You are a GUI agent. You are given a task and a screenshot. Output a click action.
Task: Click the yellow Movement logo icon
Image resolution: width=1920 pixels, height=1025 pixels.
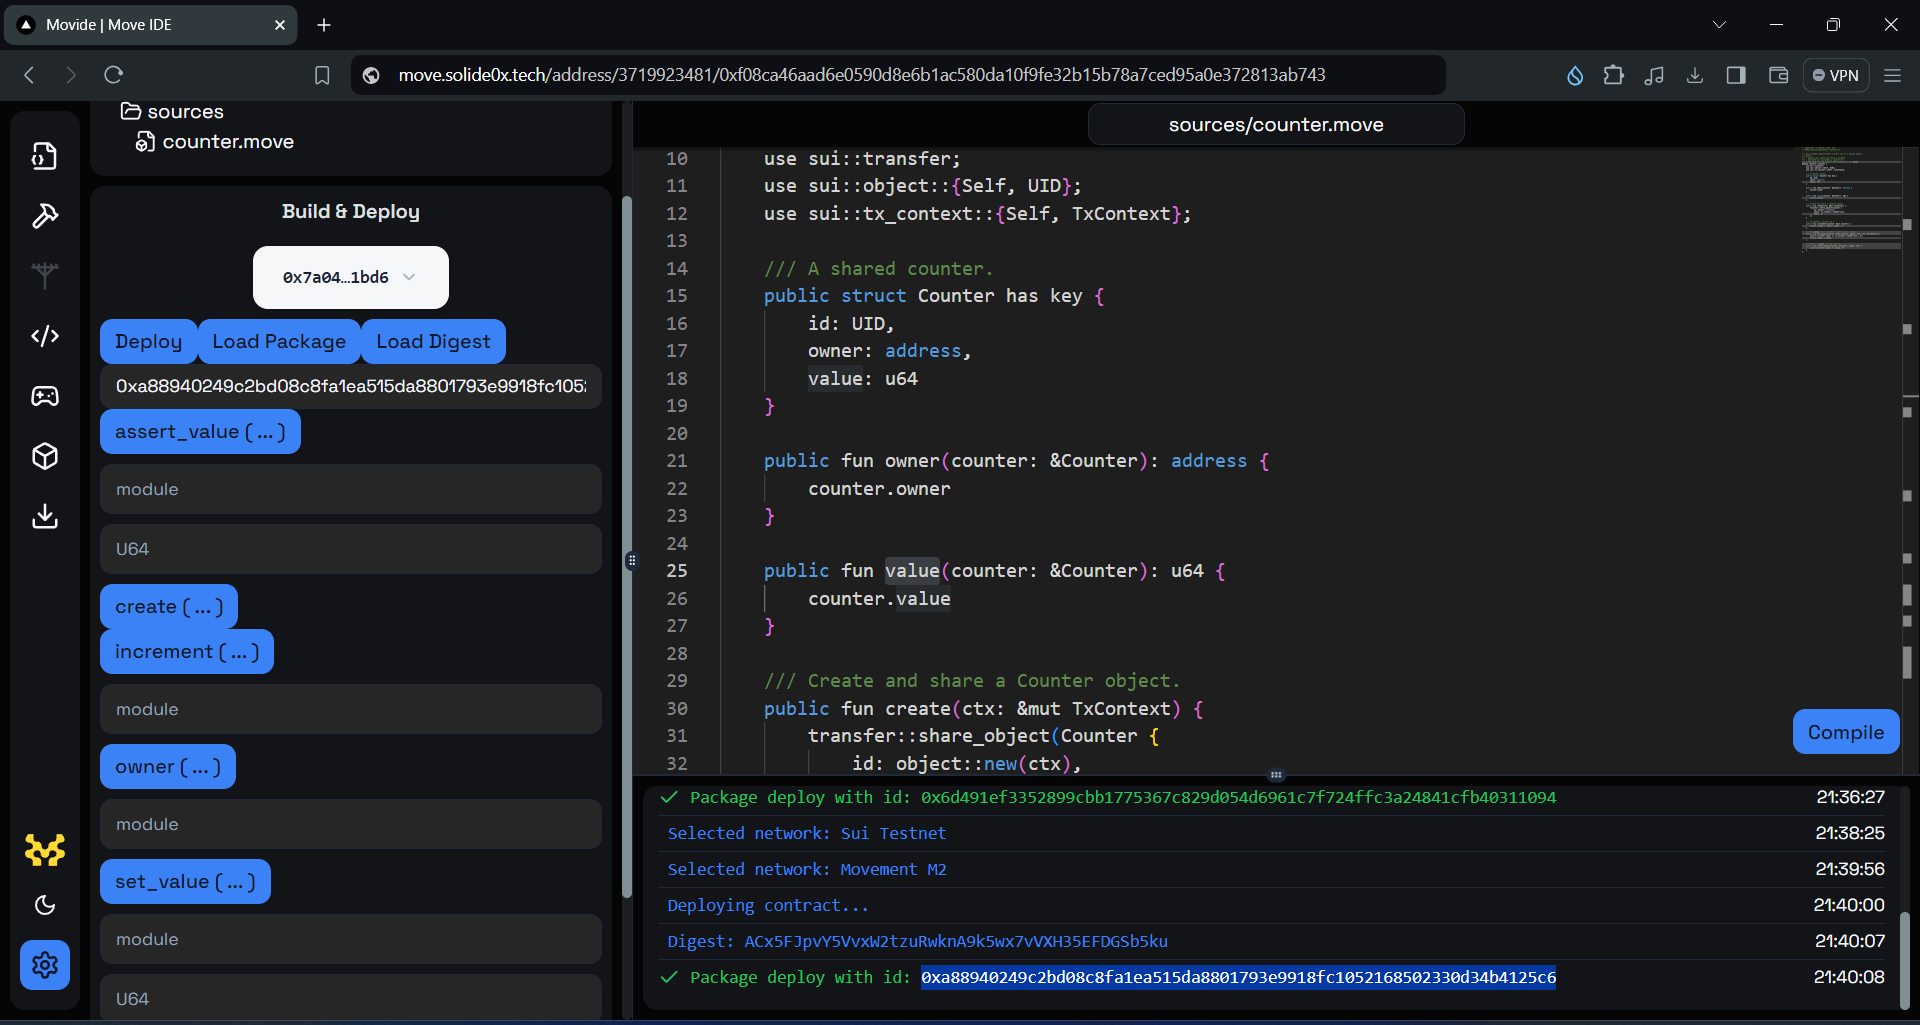(x=45, y=850)
